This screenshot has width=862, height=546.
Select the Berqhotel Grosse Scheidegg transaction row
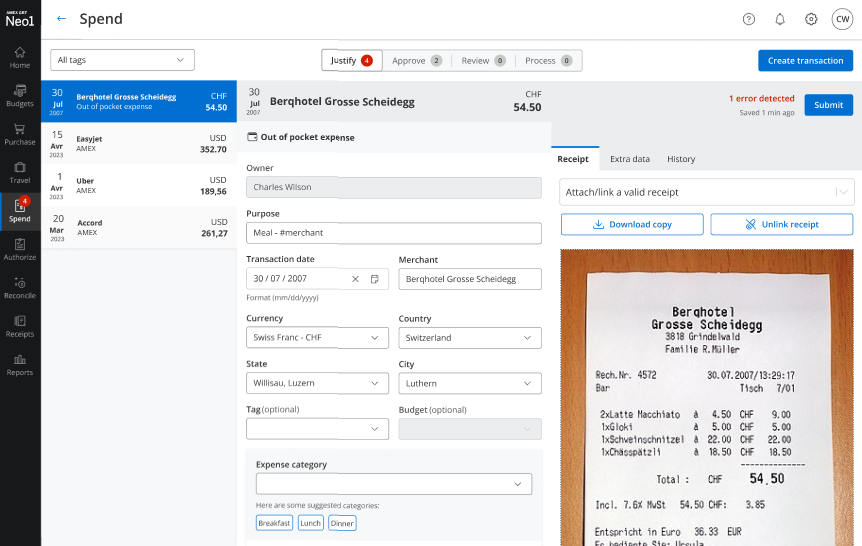pos(139,101)
